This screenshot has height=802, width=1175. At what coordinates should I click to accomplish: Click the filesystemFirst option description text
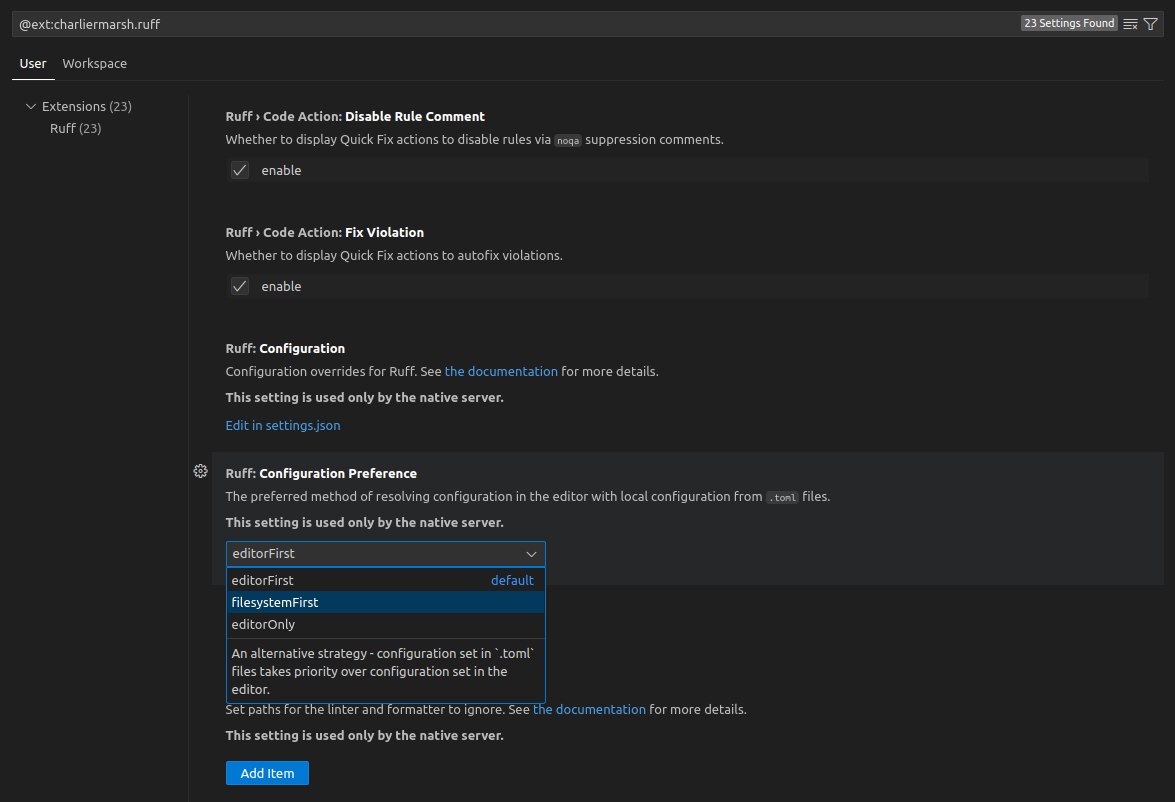(x=383, y=672)
